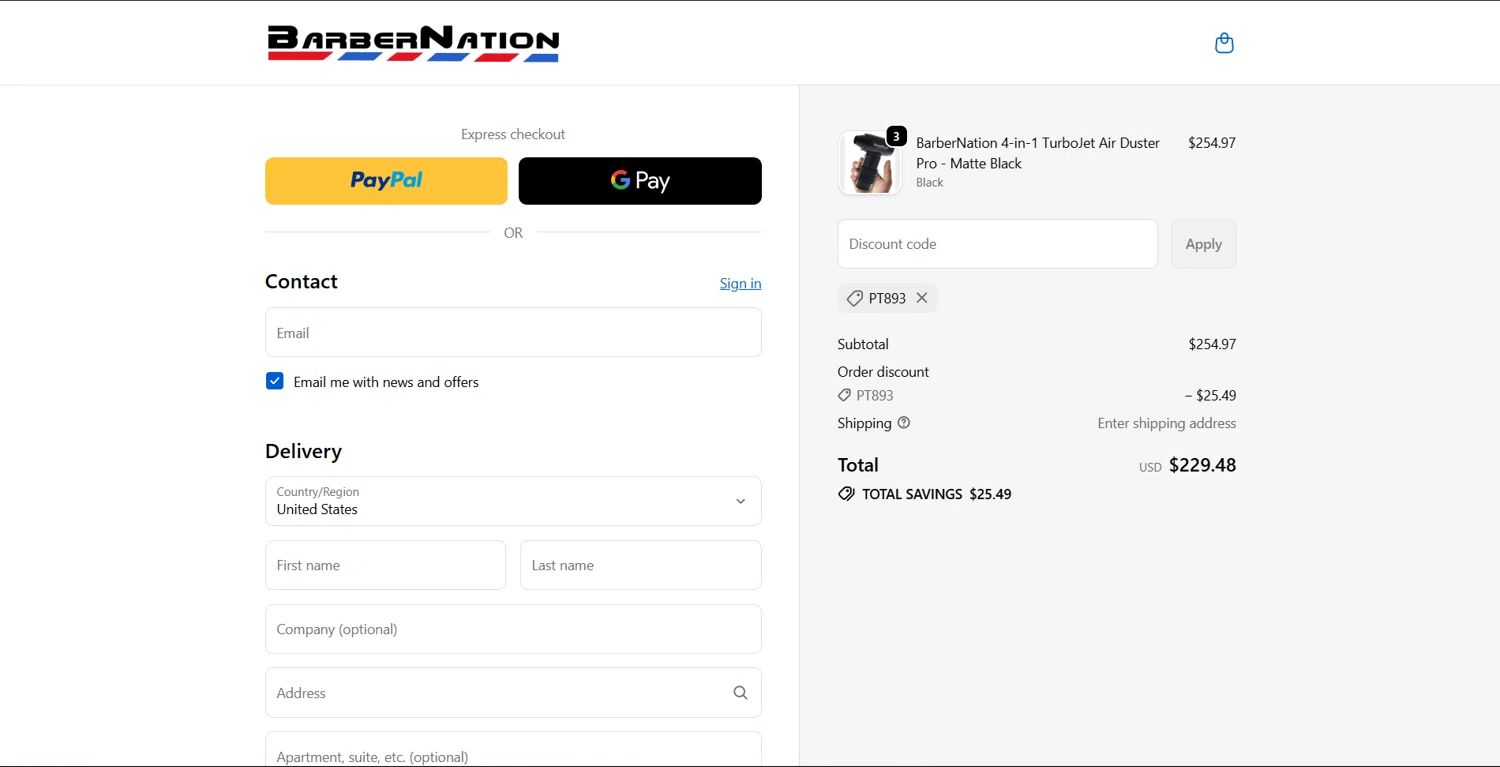
Task: Click the Express checkout label
Action: click(513, 134)
